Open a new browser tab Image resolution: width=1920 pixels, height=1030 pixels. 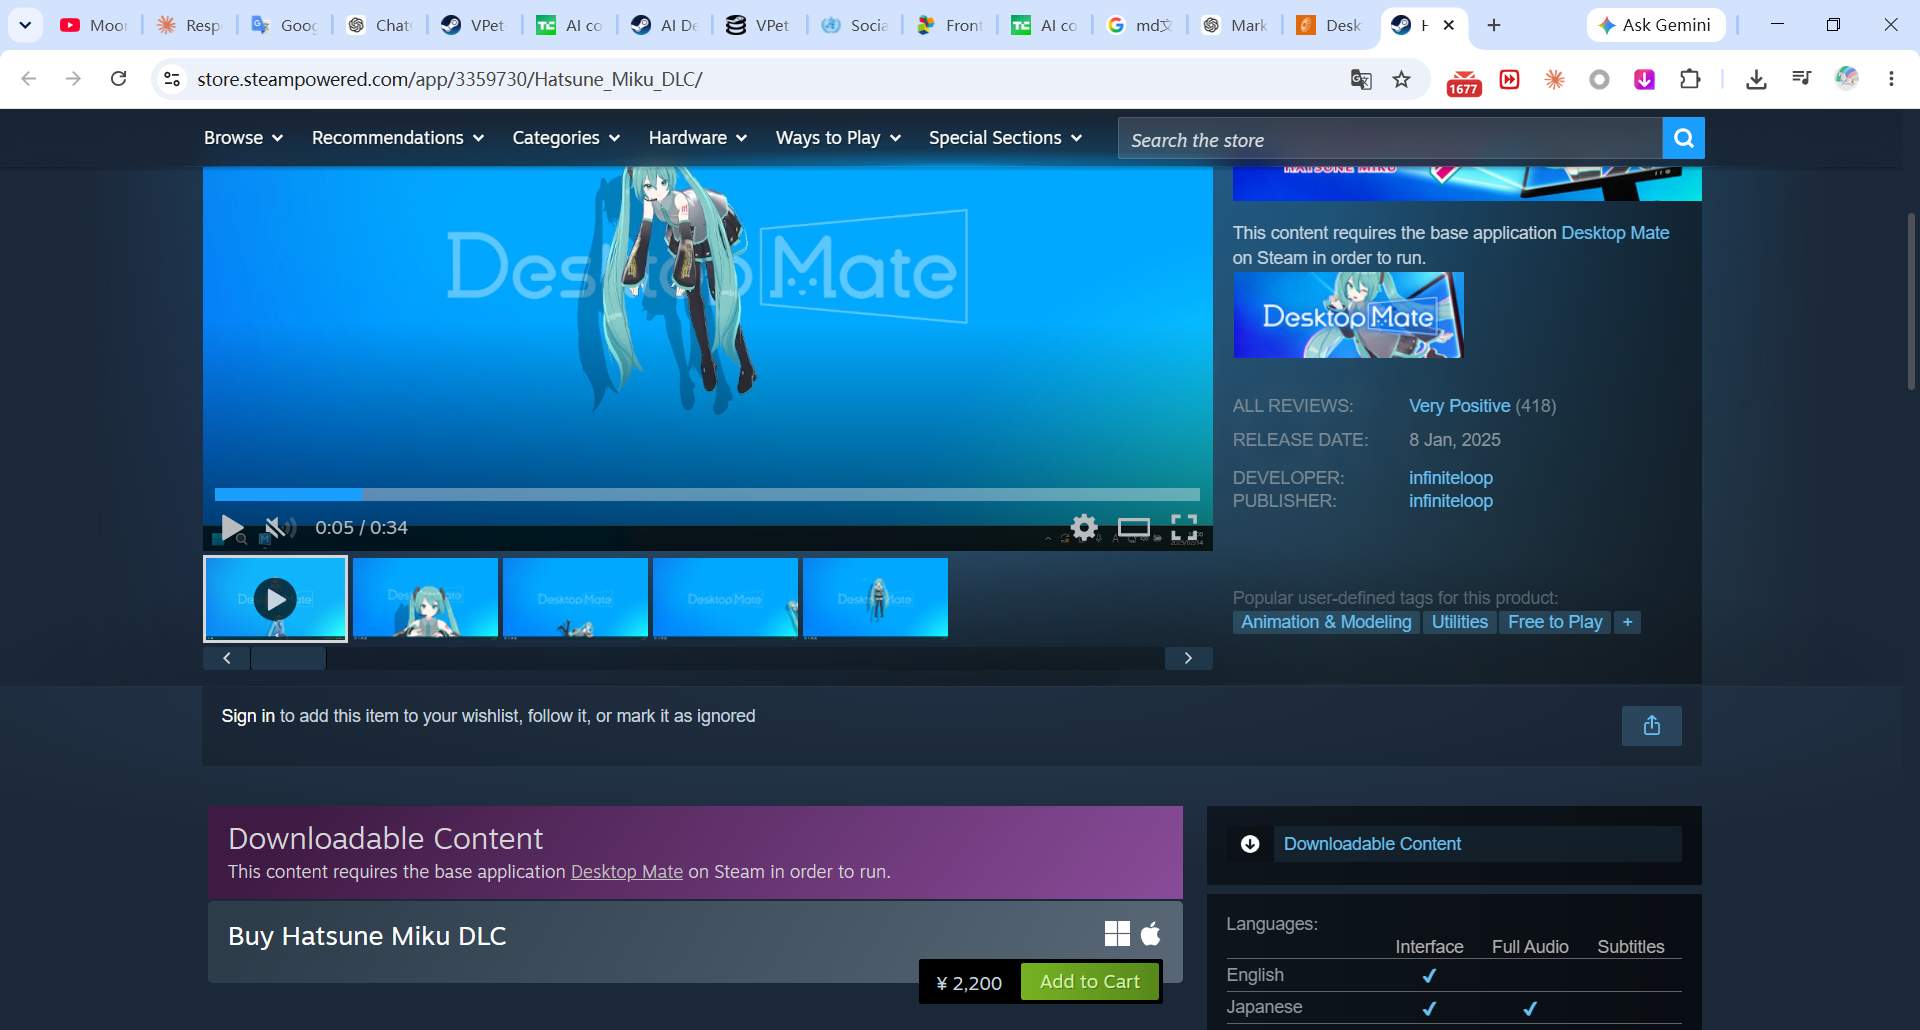(1494, 25)
